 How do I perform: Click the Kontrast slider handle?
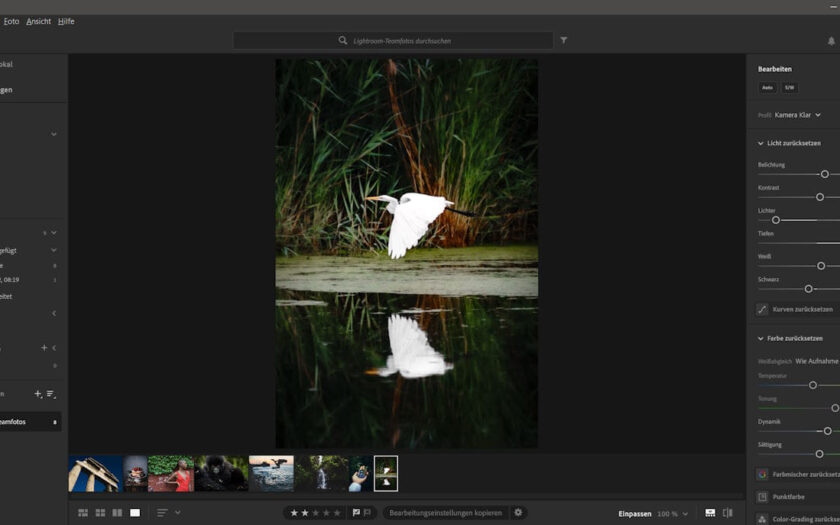820,197
